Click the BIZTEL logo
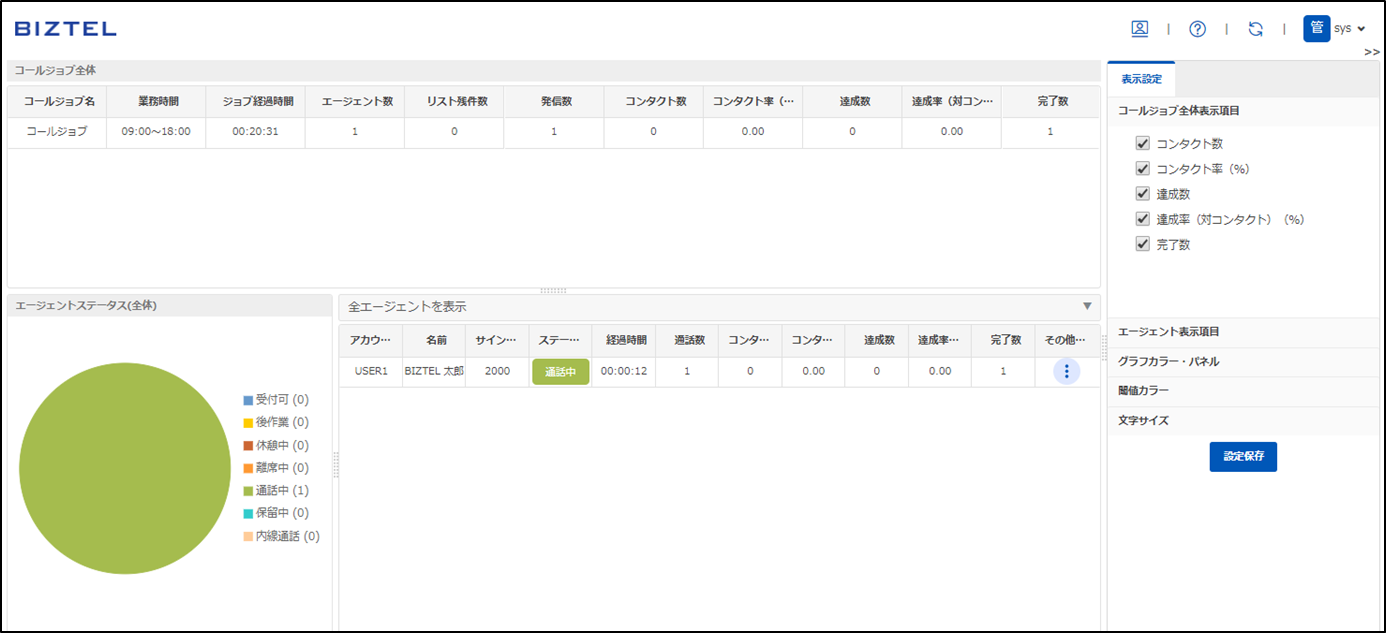 click(x=64, y=29)
